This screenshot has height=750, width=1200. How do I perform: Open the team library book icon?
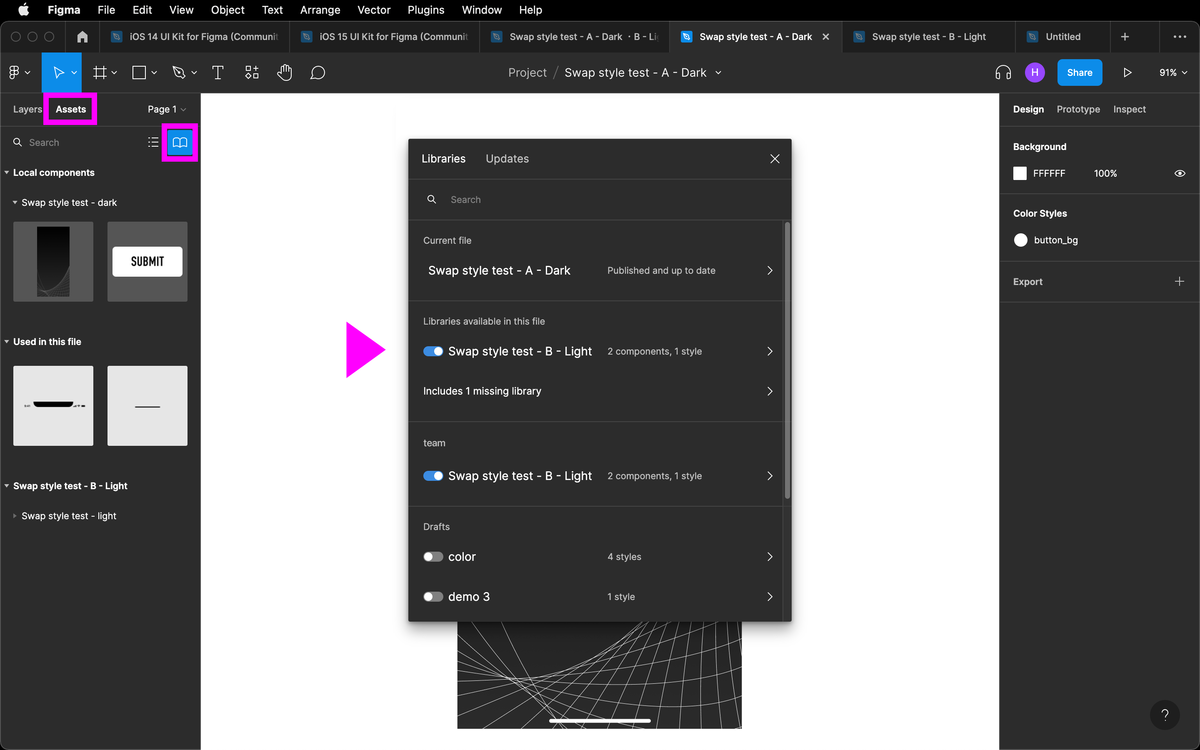tap(180, 143)
